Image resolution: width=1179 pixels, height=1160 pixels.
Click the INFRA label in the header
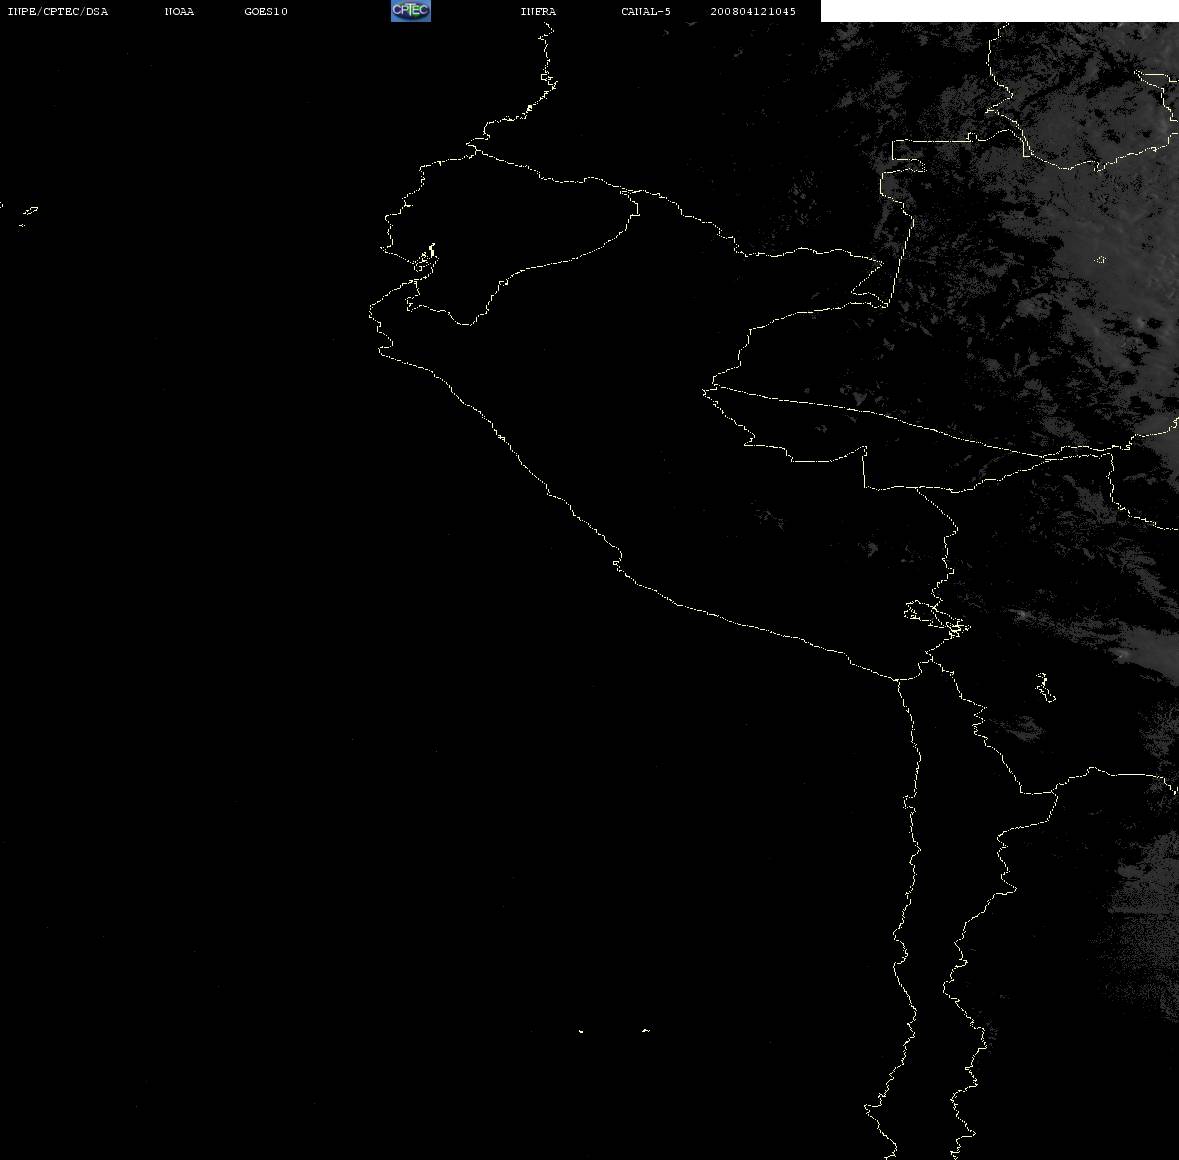[x=538, y=11]
